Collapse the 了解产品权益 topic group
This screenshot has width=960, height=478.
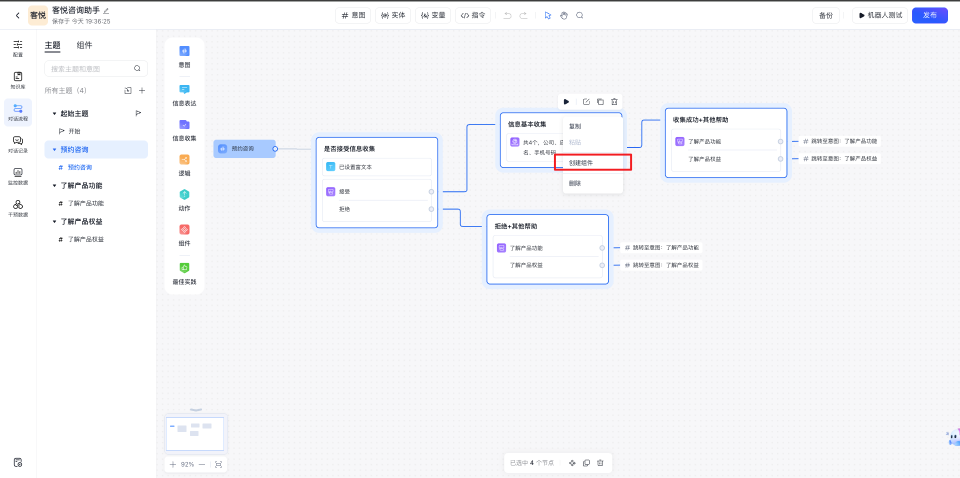tap(54, 222)
